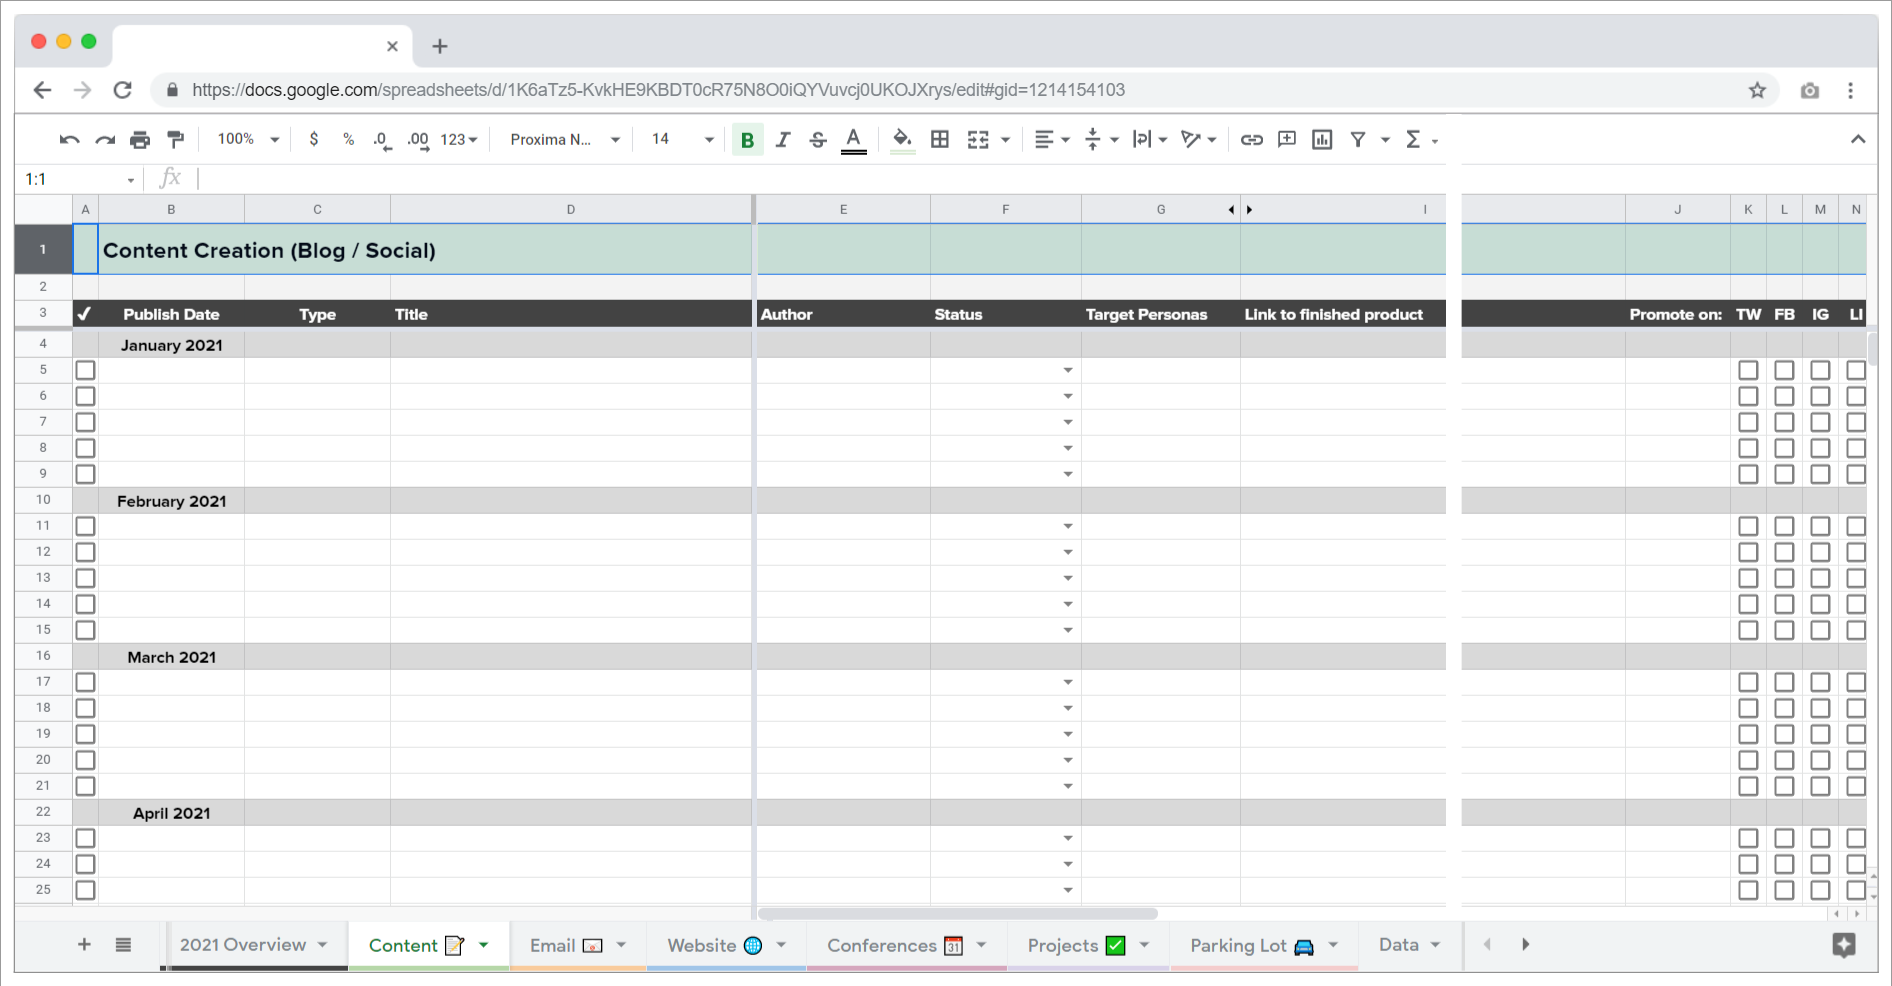The width and height of the screenshot is (1892, 986).
Task: Check the done box in row 23
Action: [x=86, y=838]
